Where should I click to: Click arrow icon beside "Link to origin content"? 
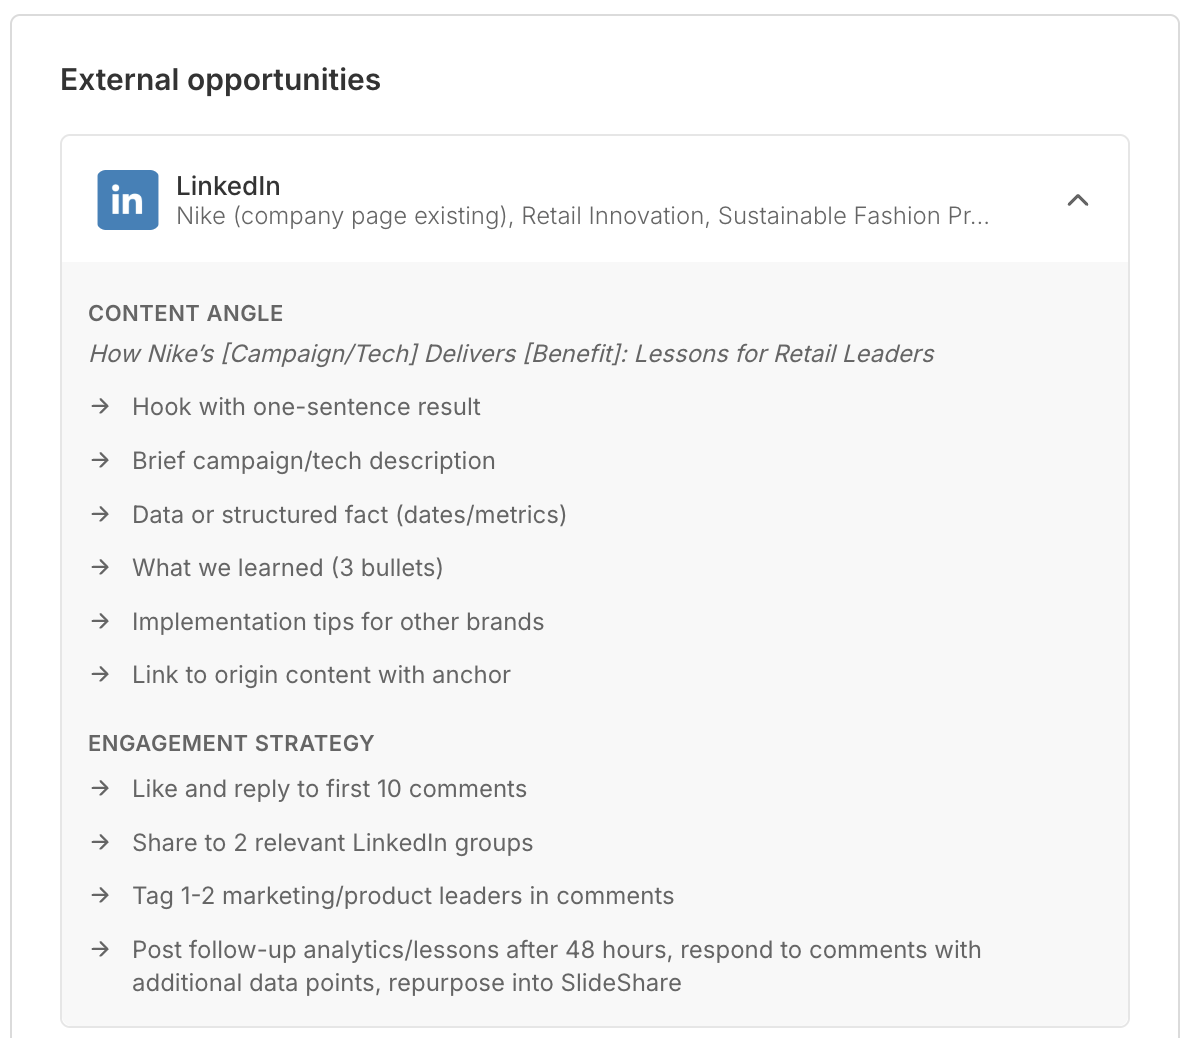(100, 675)
